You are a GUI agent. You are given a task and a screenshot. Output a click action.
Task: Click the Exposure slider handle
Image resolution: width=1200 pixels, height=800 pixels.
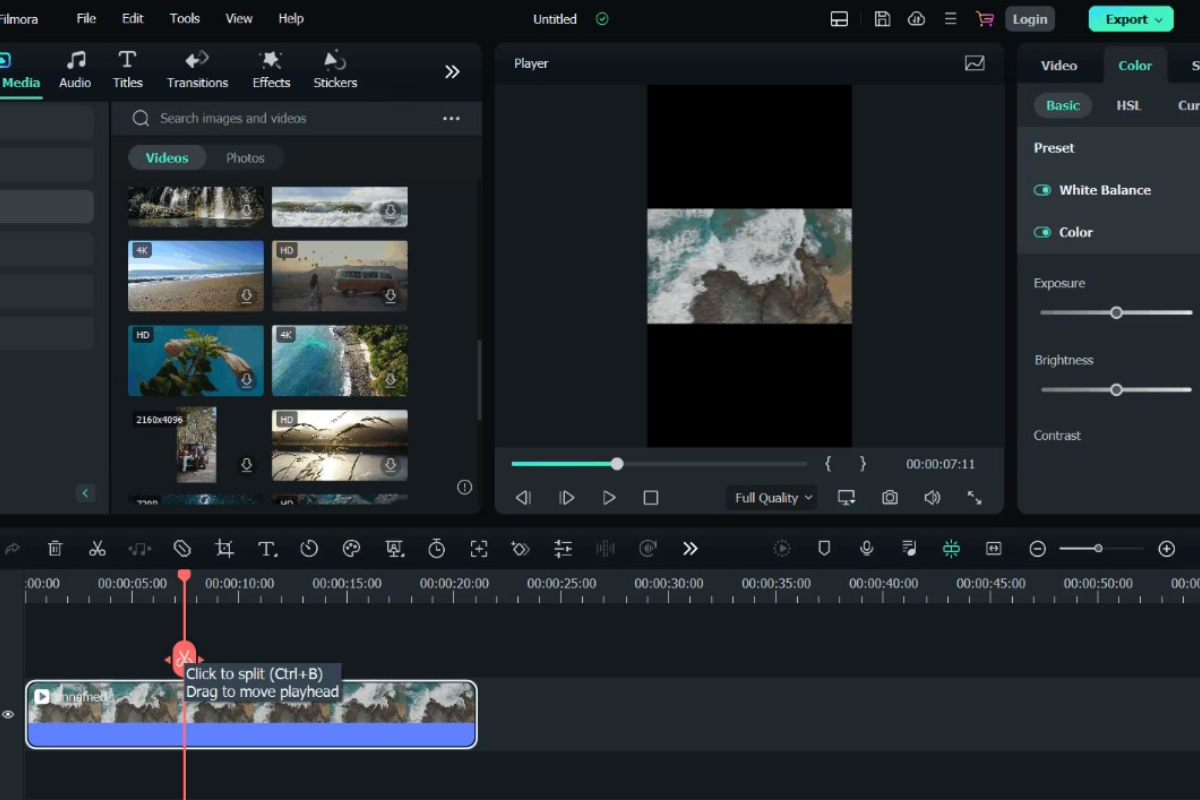[1116, 313]
